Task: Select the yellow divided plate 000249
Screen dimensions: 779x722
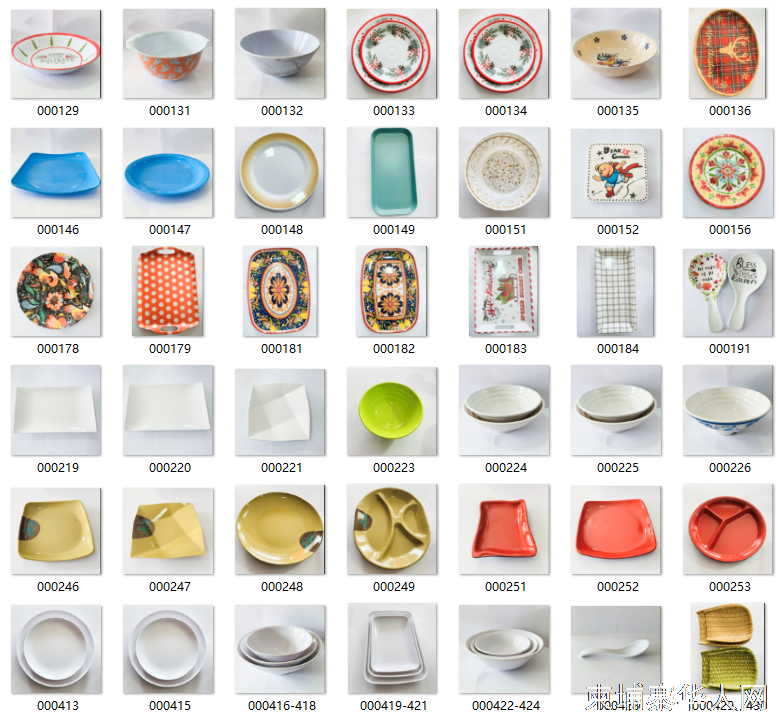Action: 392,530
